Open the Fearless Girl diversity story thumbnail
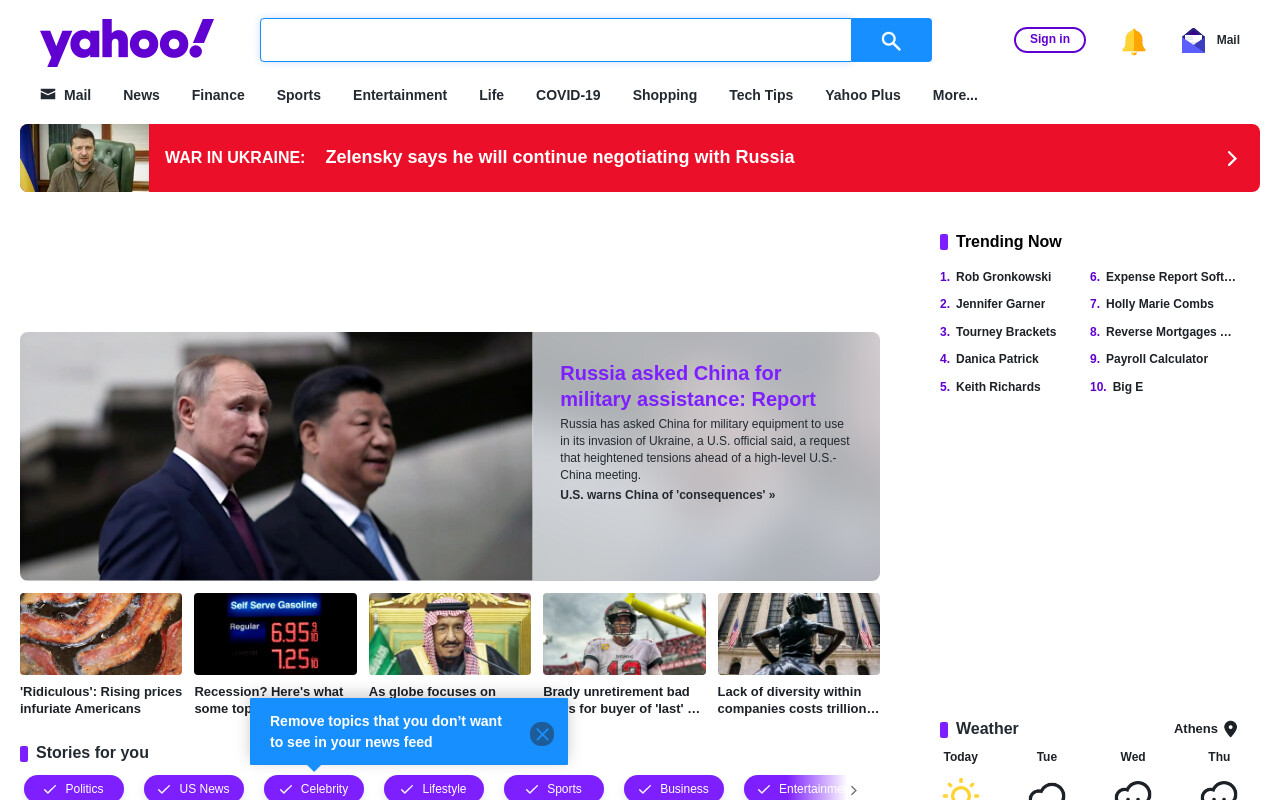 (799, 634)
